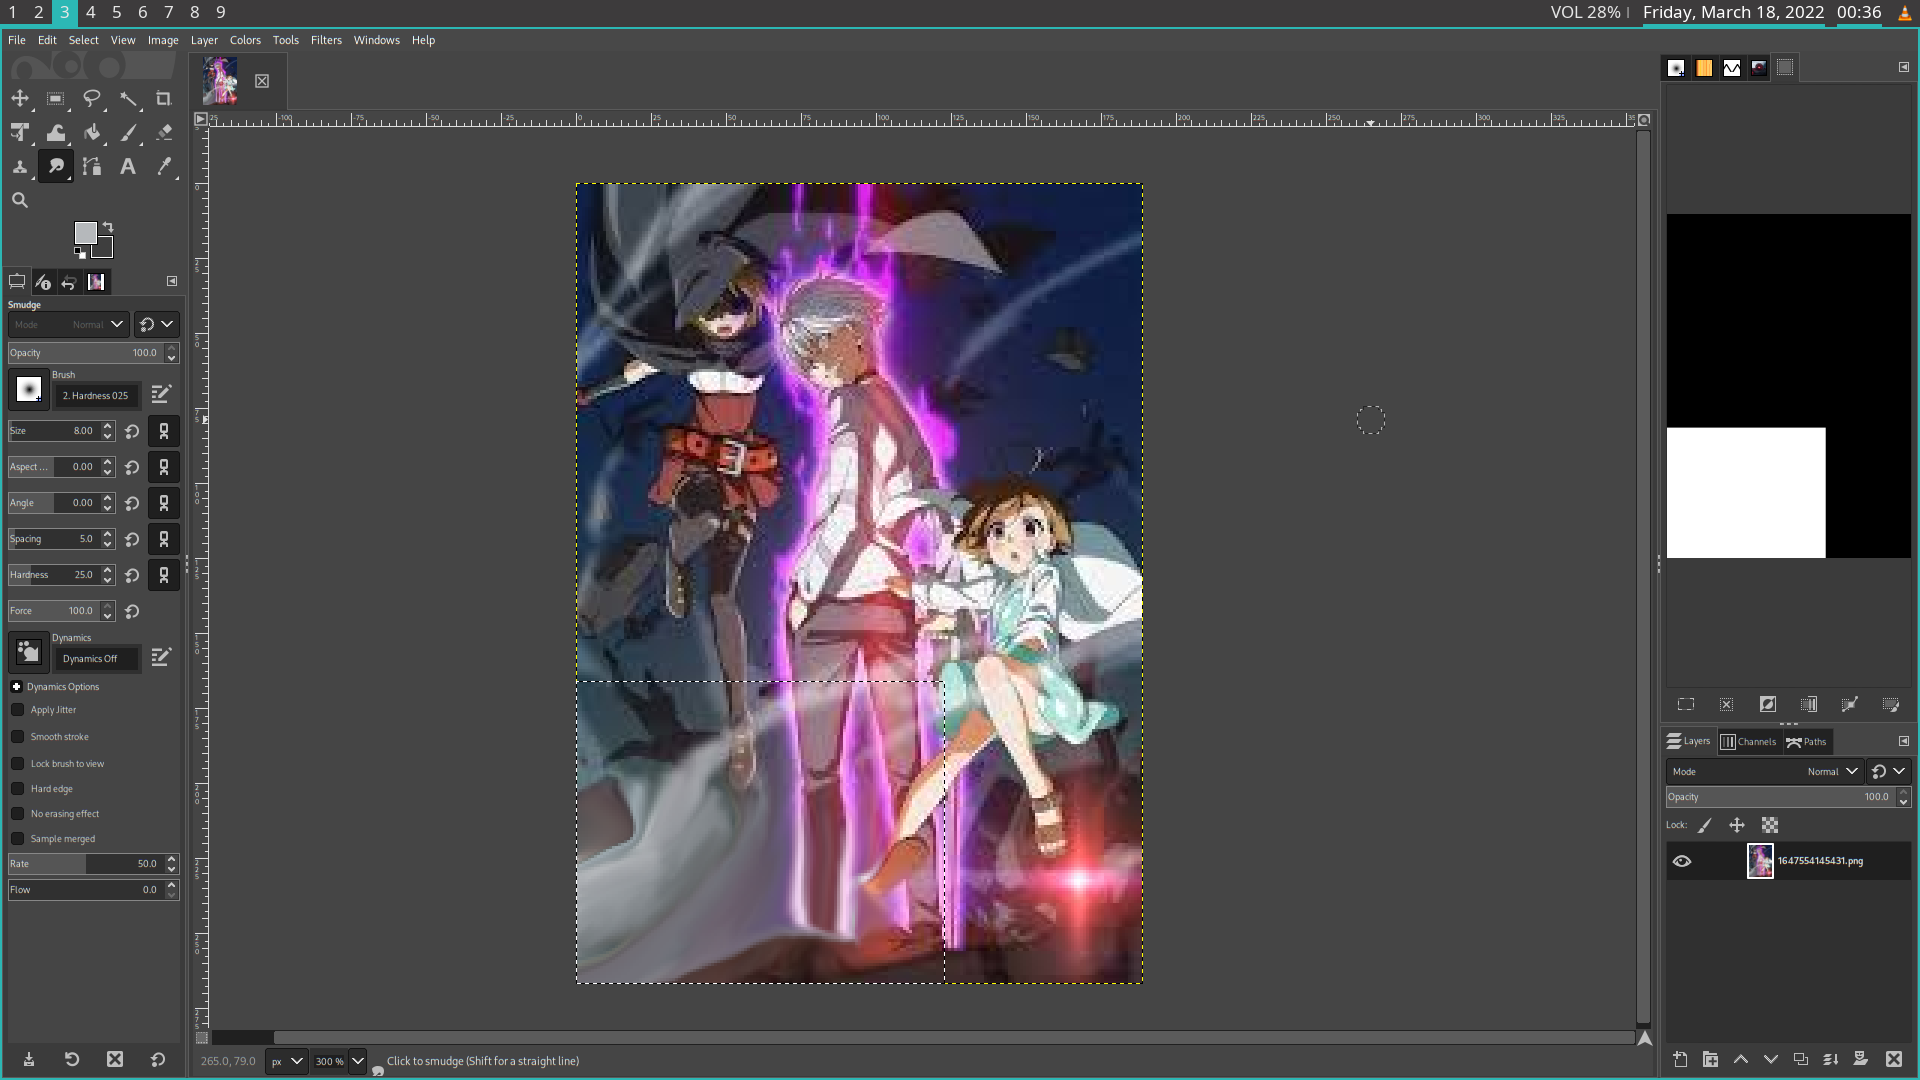This screenshot has height=1080, width=1920.
Task: Click the 1647554145431.png layer thumbnail
Action: pos(1760,861)
